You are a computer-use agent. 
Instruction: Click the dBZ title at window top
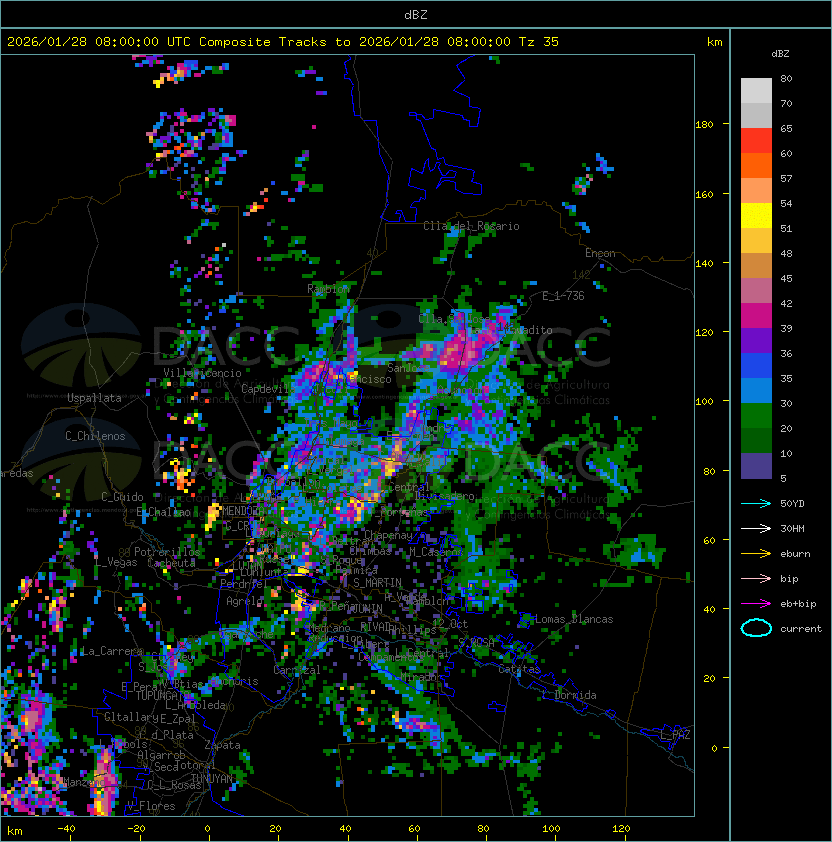tap(416, 15)
